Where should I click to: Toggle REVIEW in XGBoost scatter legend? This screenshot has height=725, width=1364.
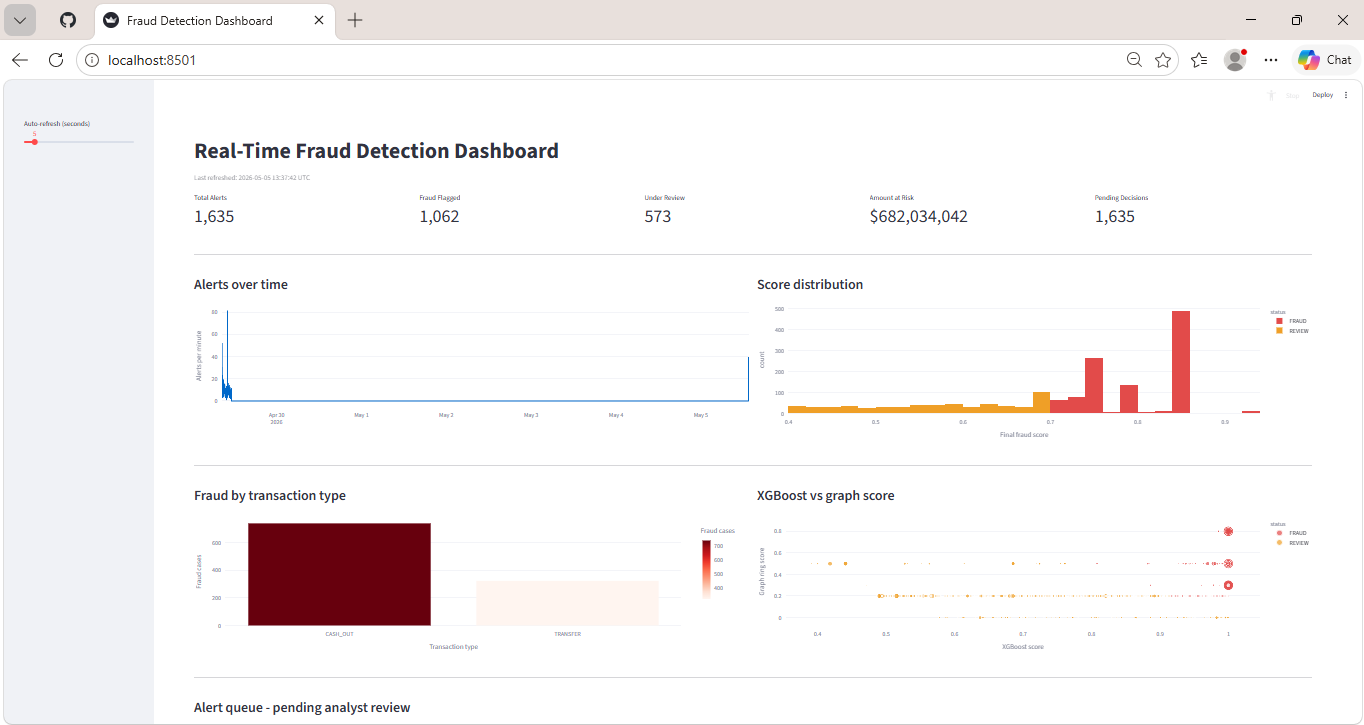(x=1293, y=543)
